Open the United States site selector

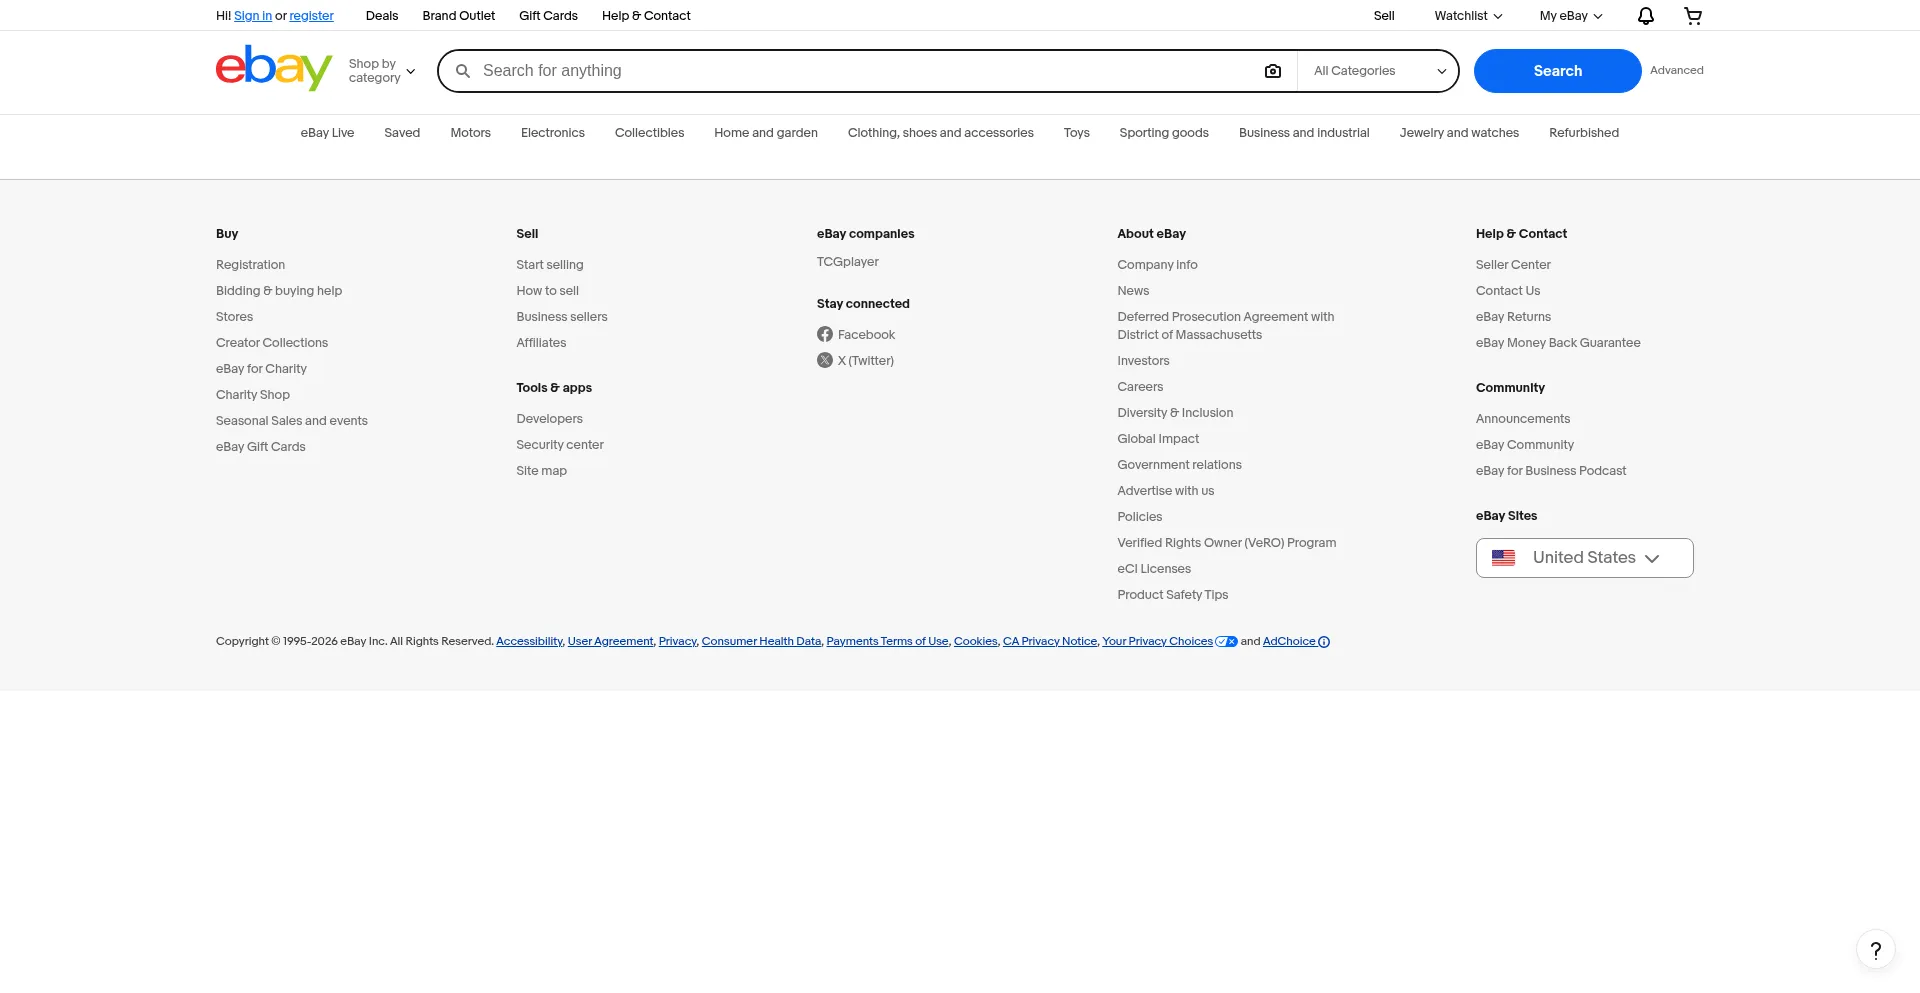coord(1584,558)
